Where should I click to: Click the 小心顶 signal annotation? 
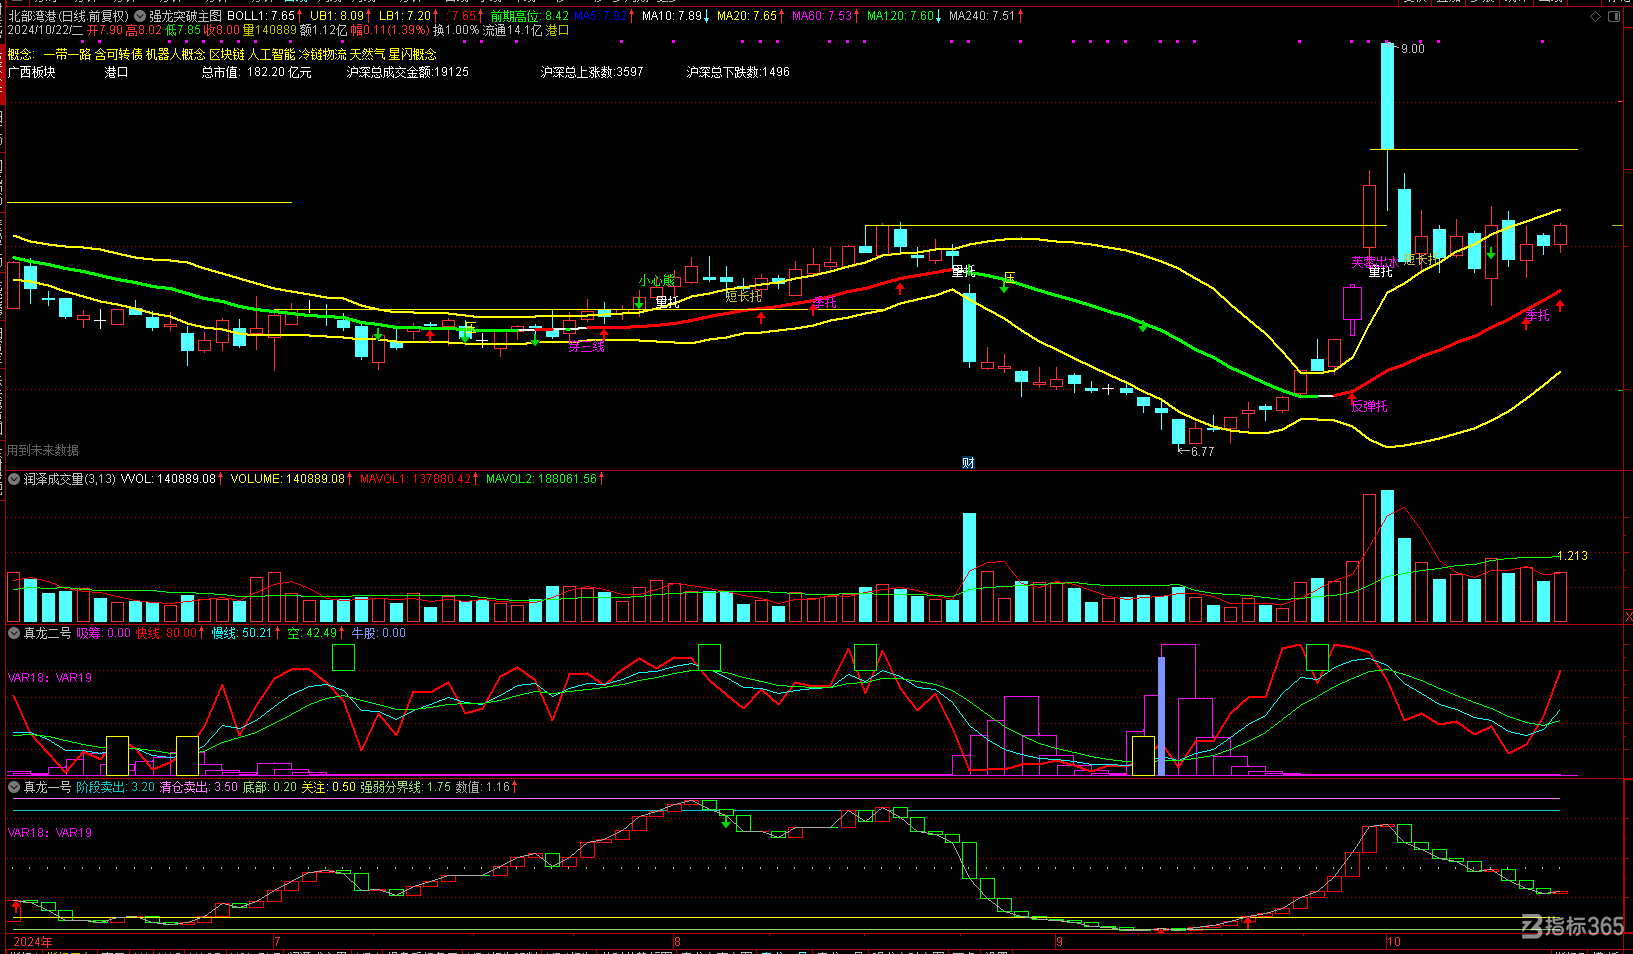point(657,281)
